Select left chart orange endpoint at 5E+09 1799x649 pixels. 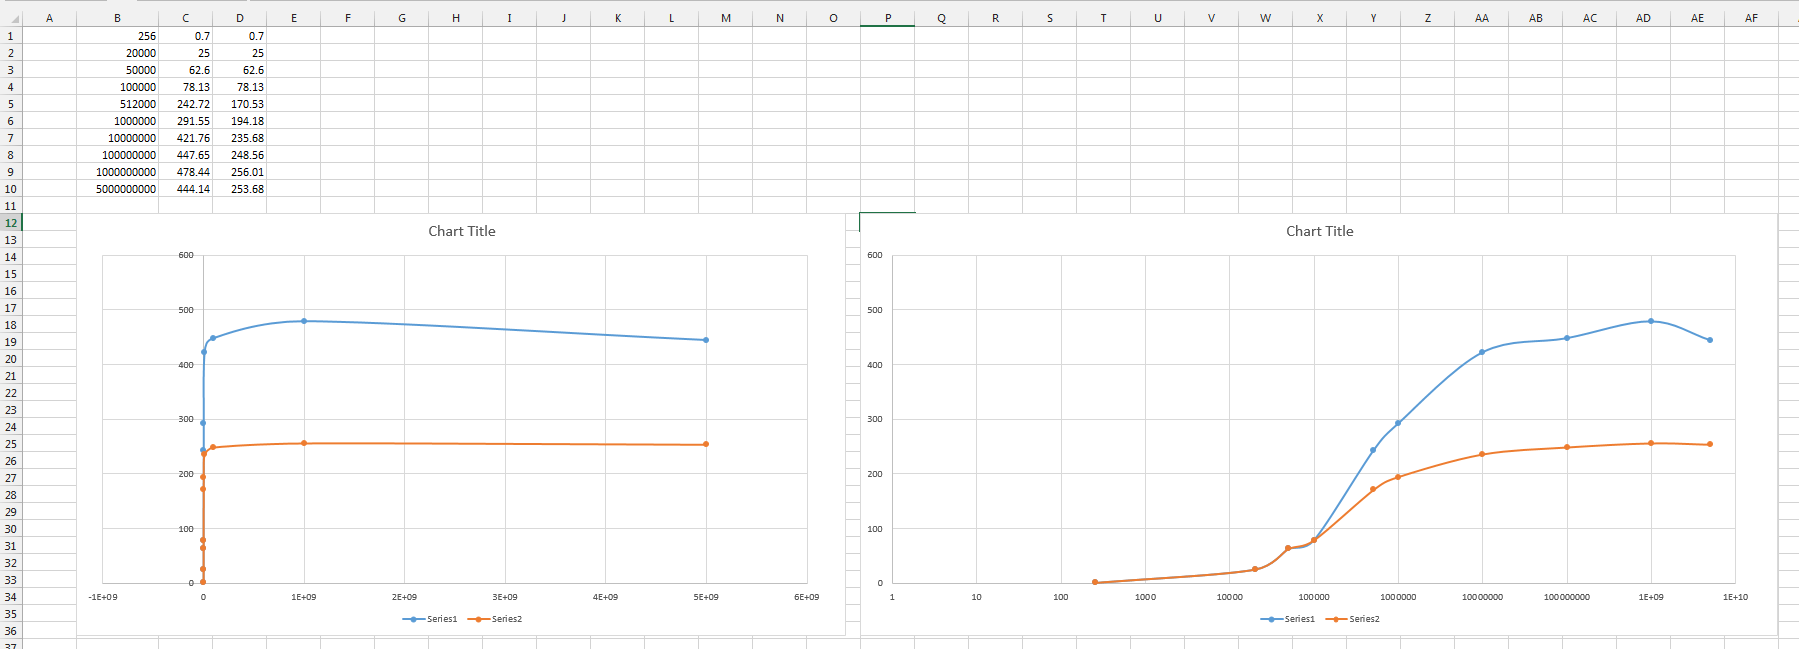[706, 444]
